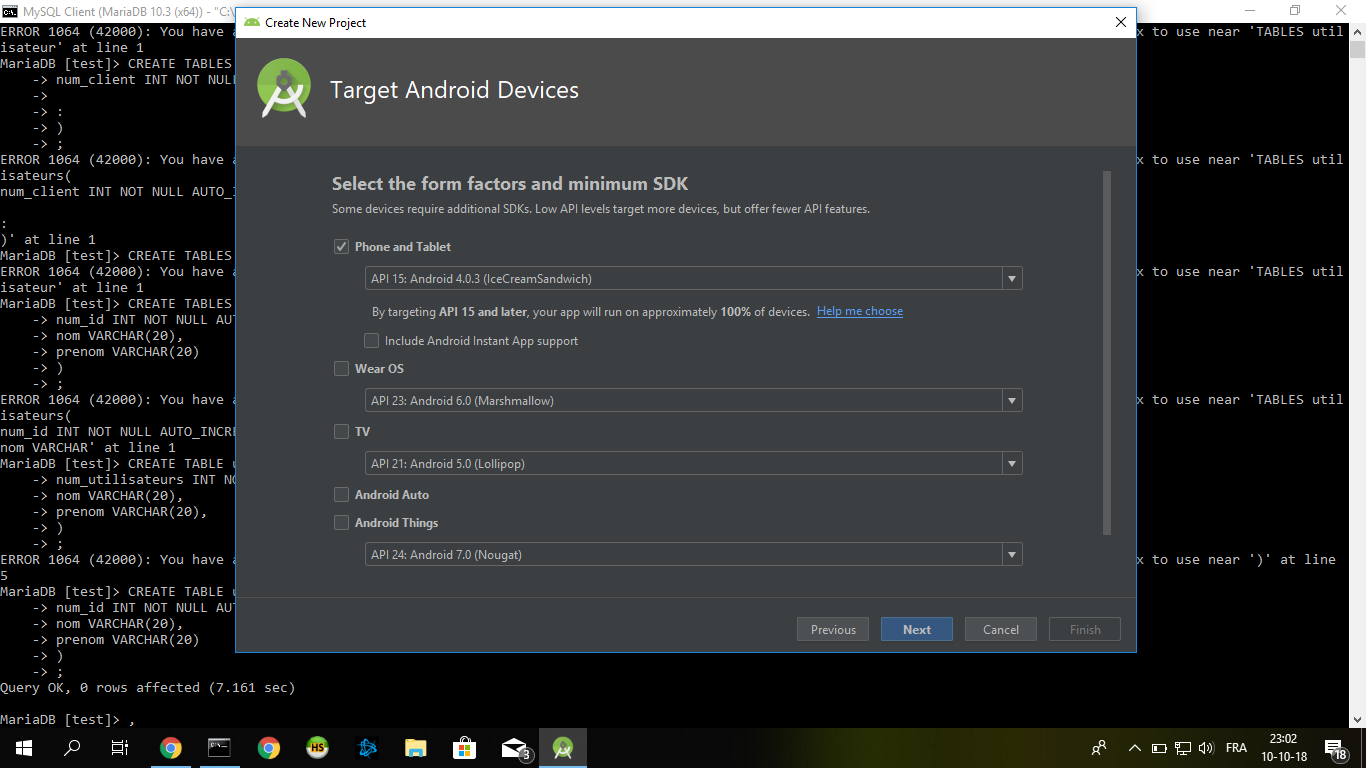
Task: Open Microsoft Store from the taskbar
Action: coord(464,748)
